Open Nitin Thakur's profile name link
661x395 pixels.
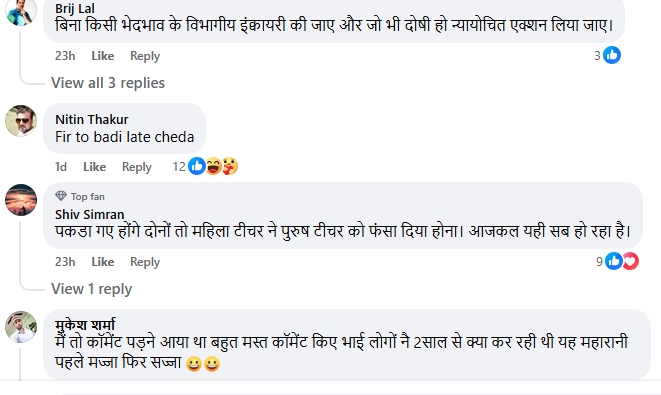pyautogui.click(x=91, y=119)
